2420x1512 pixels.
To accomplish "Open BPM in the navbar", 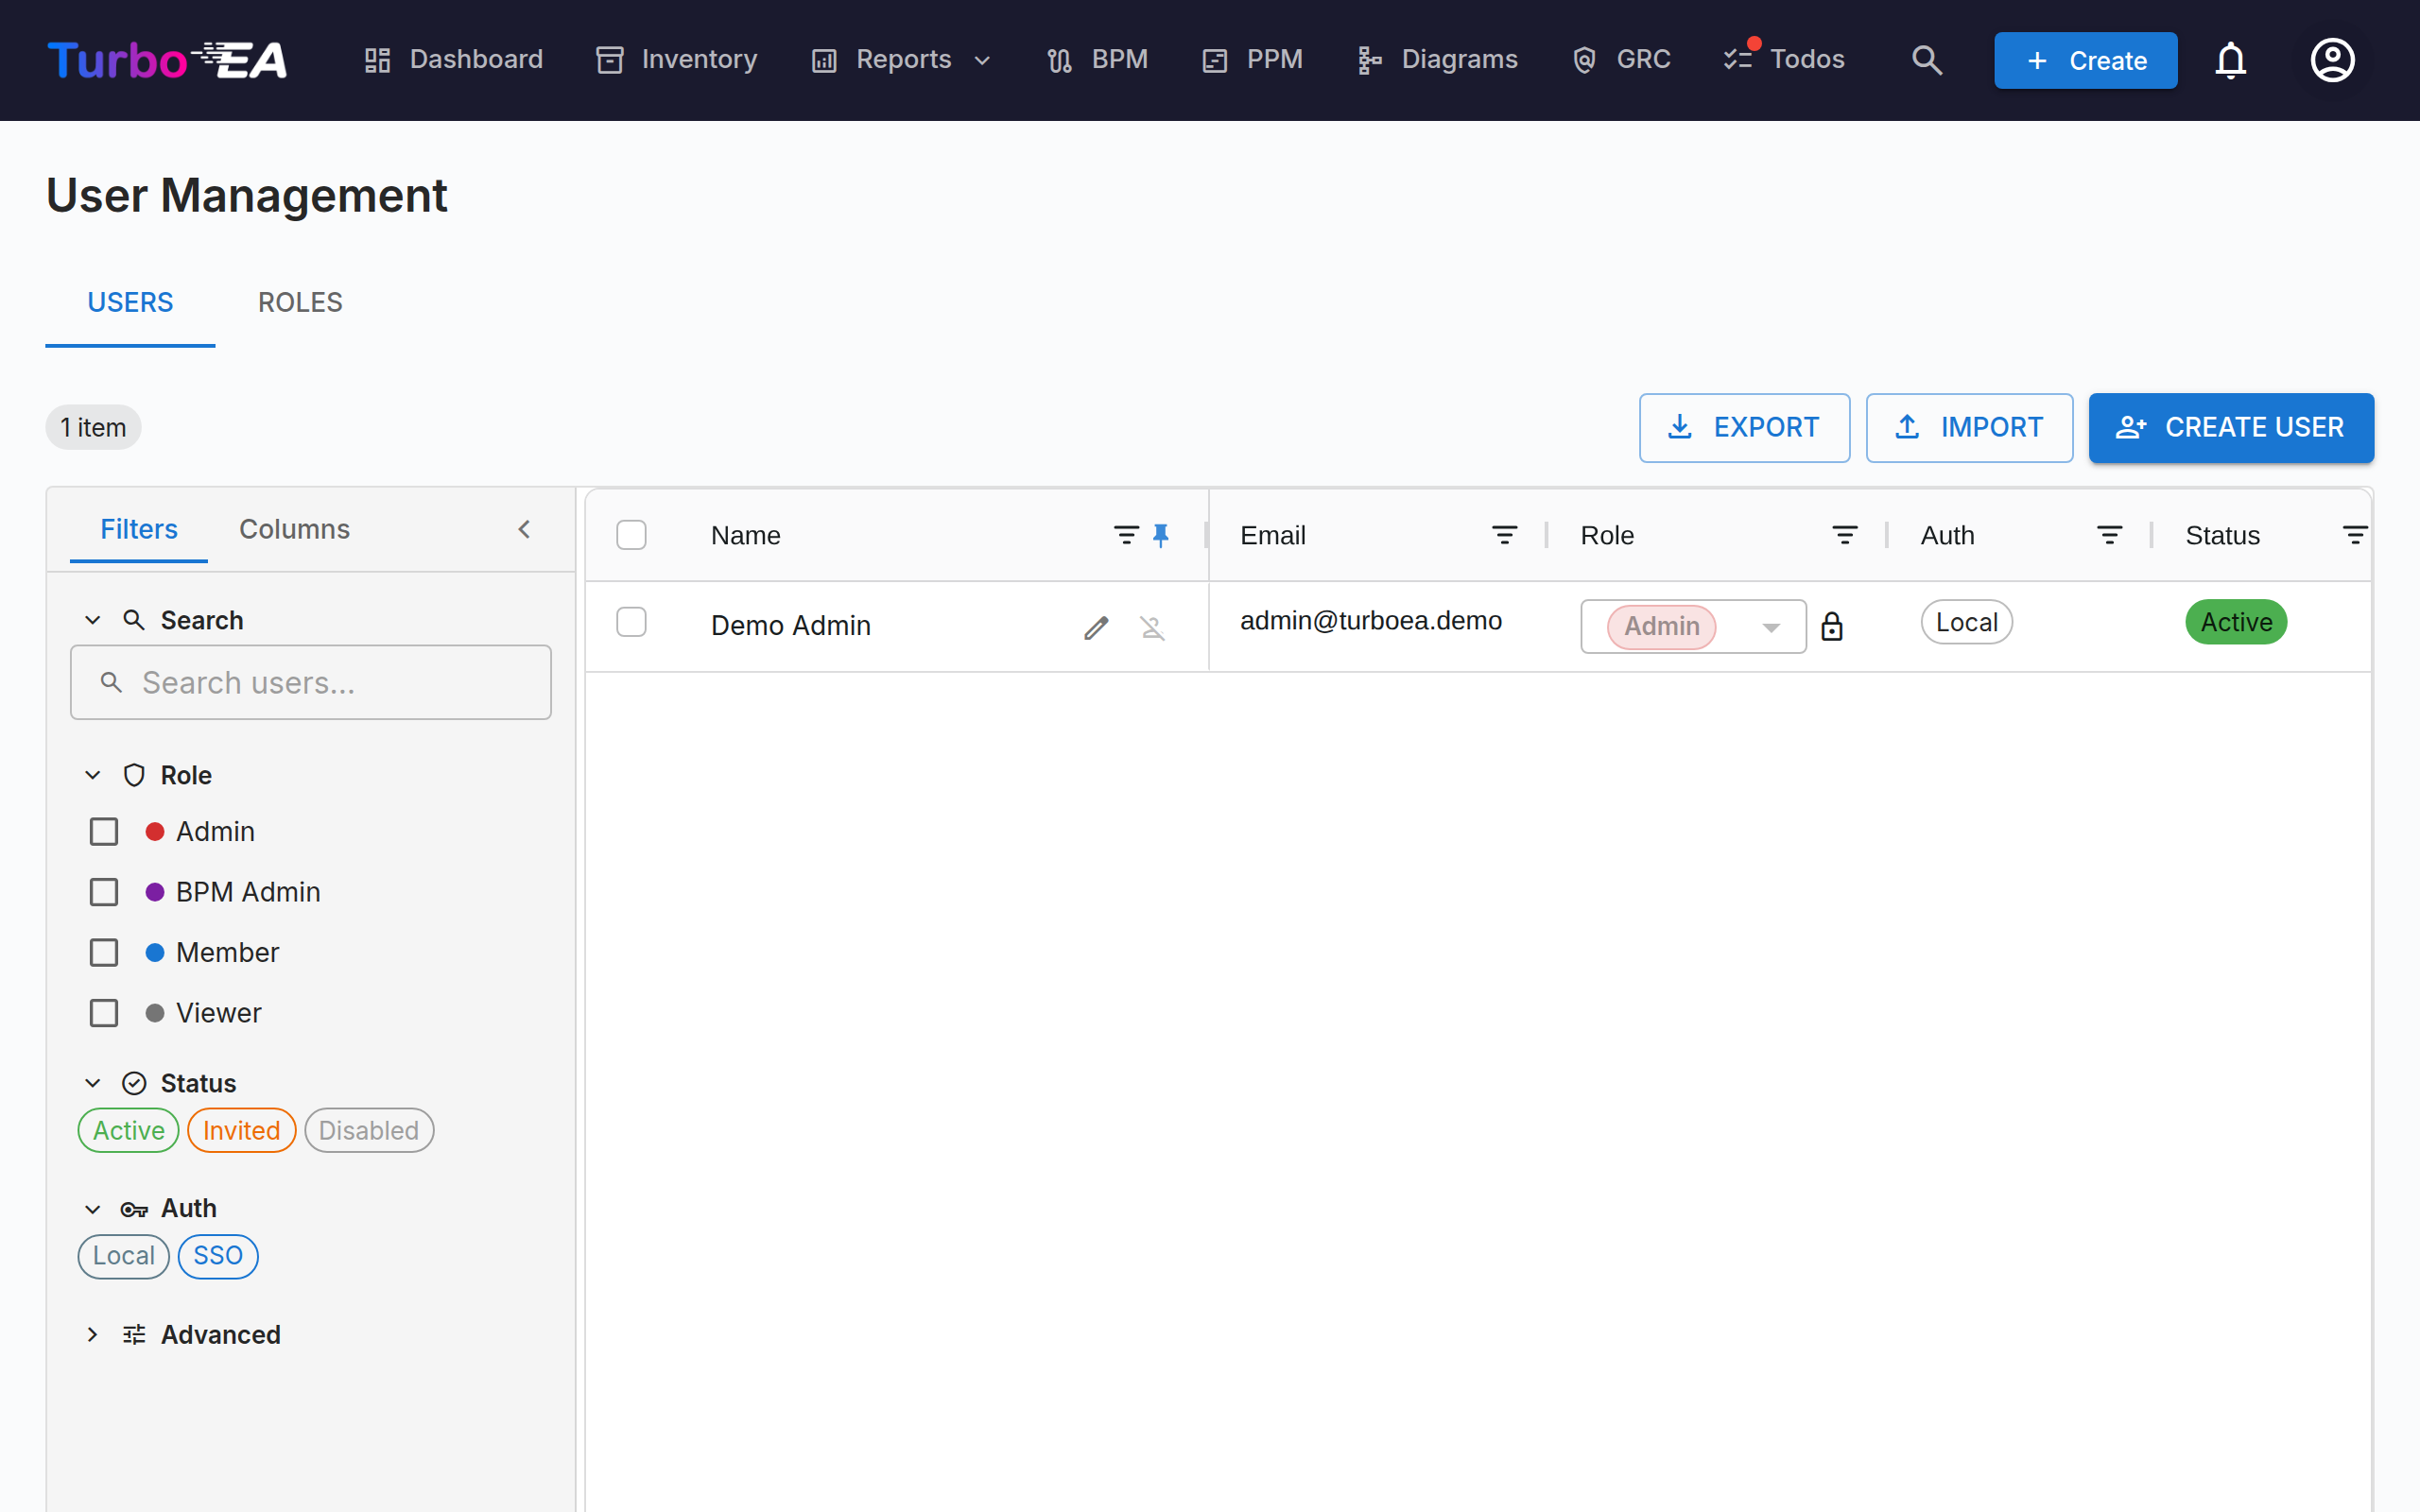I will click(x=1098, y=60).
